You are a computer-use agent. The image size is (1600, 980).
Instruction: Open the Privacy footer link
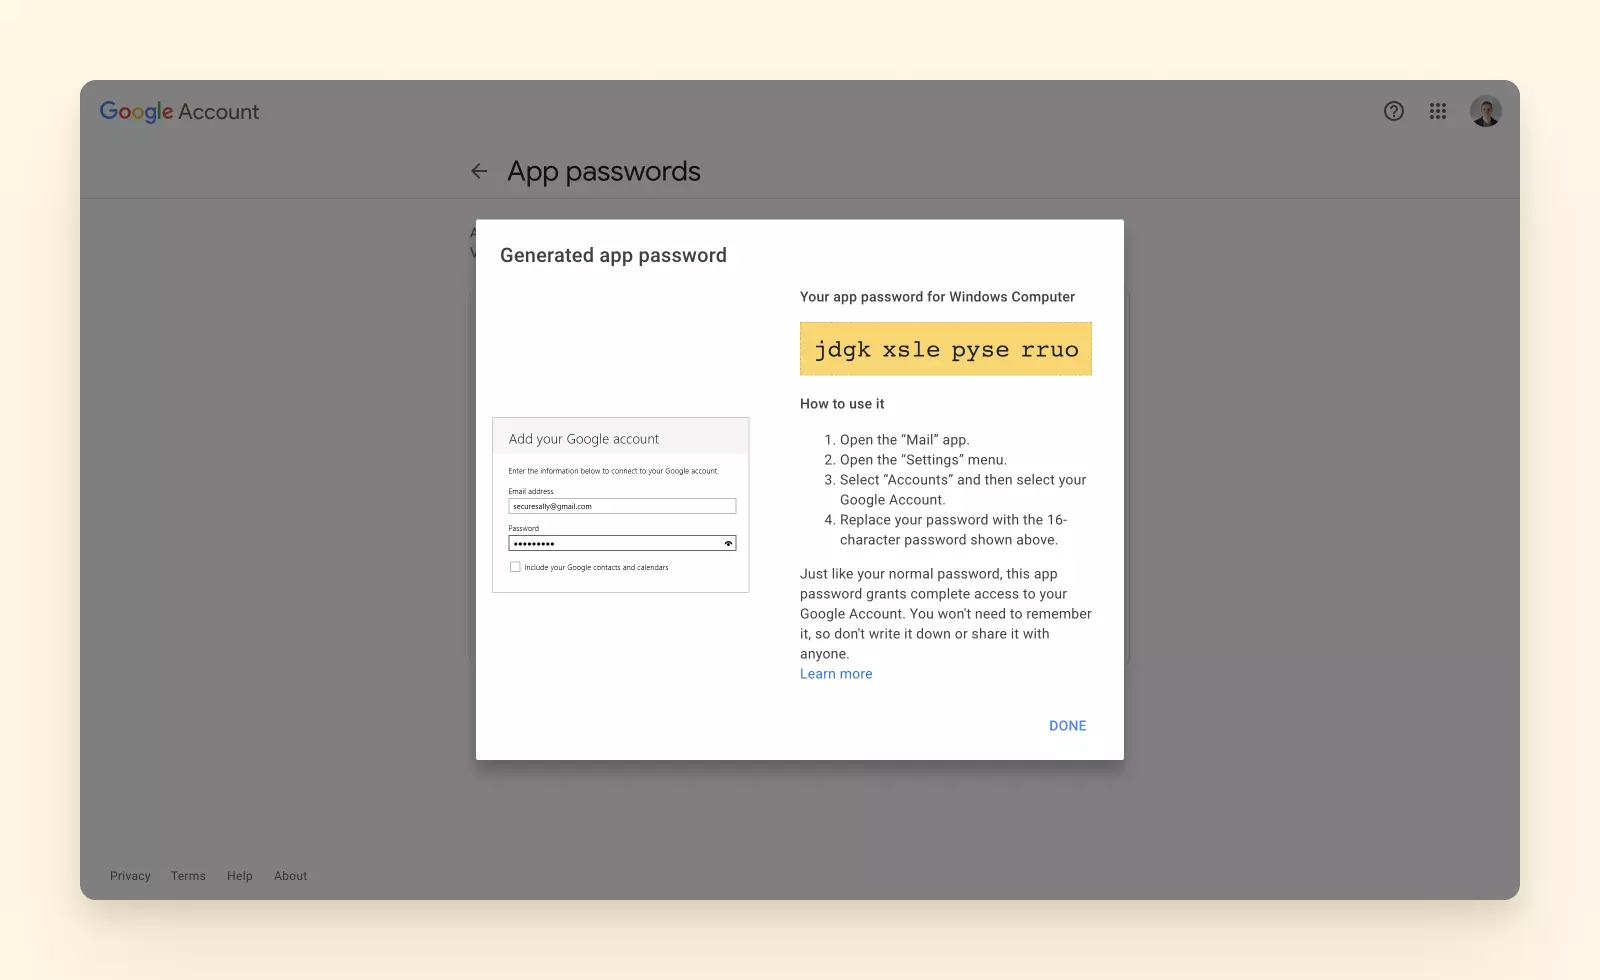(130, 876)
